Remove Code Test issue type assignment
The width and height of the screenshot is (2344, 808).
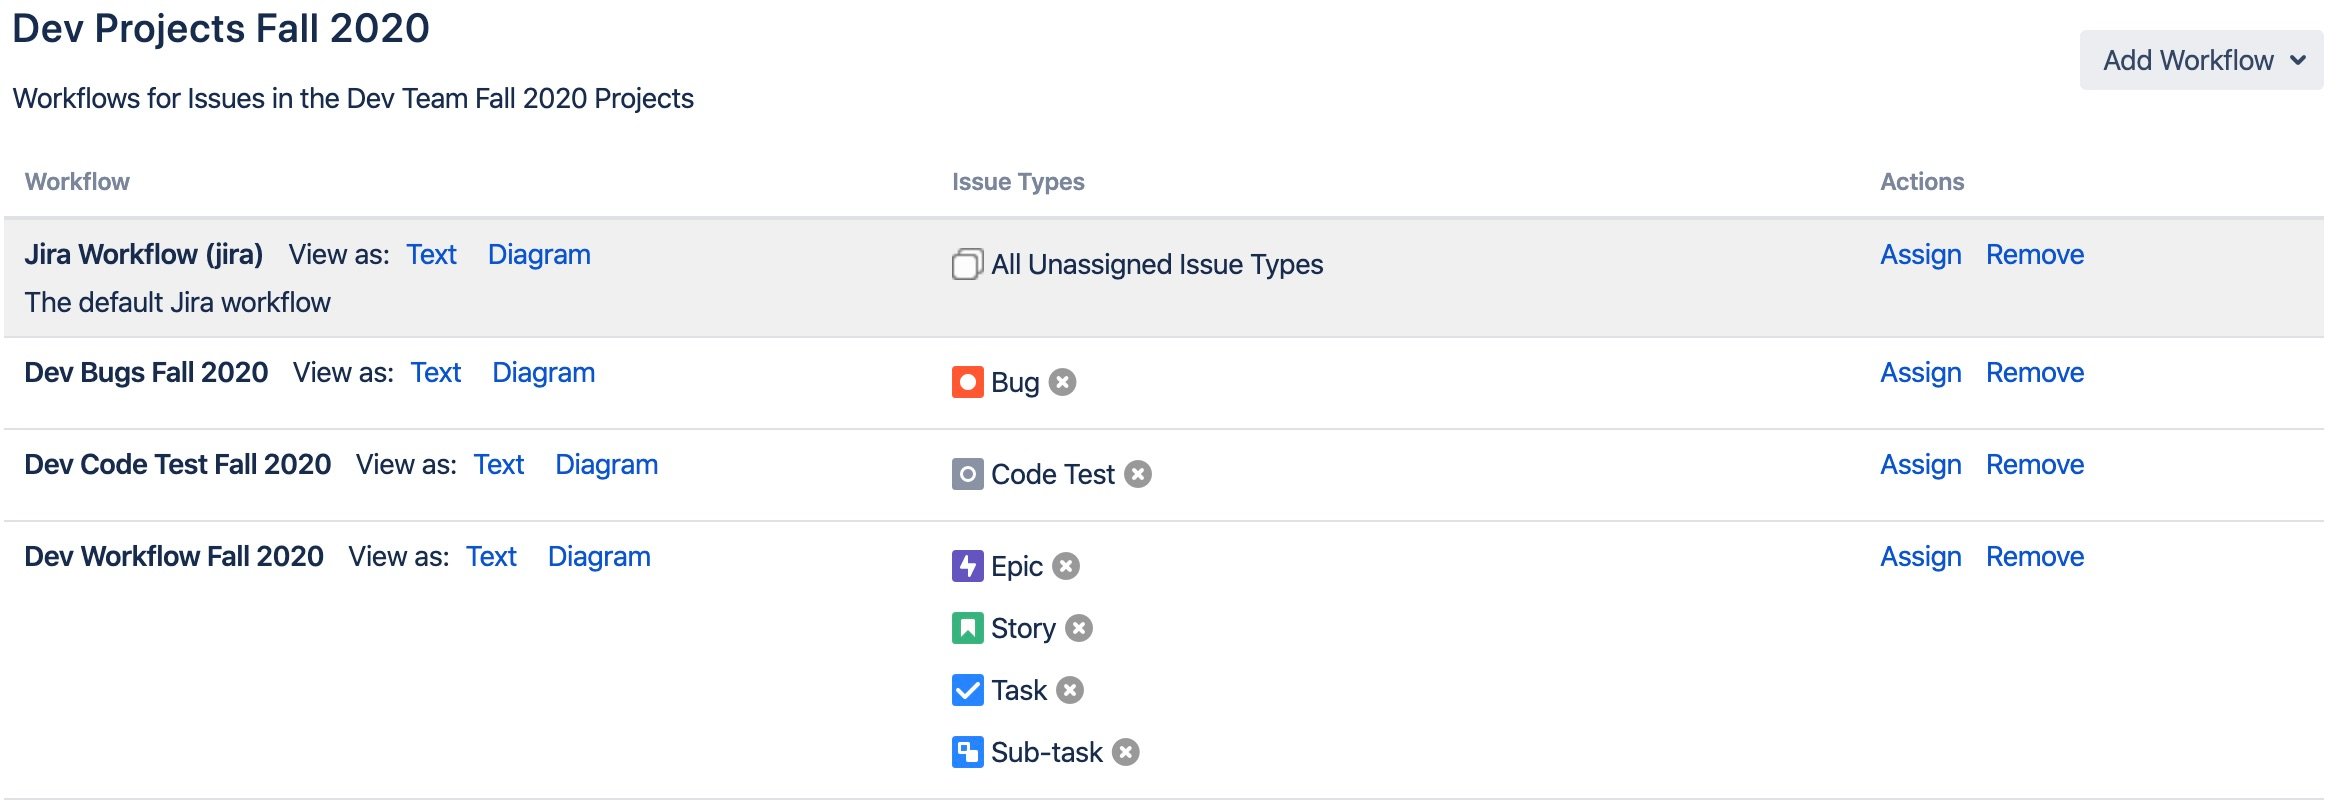1138,474
